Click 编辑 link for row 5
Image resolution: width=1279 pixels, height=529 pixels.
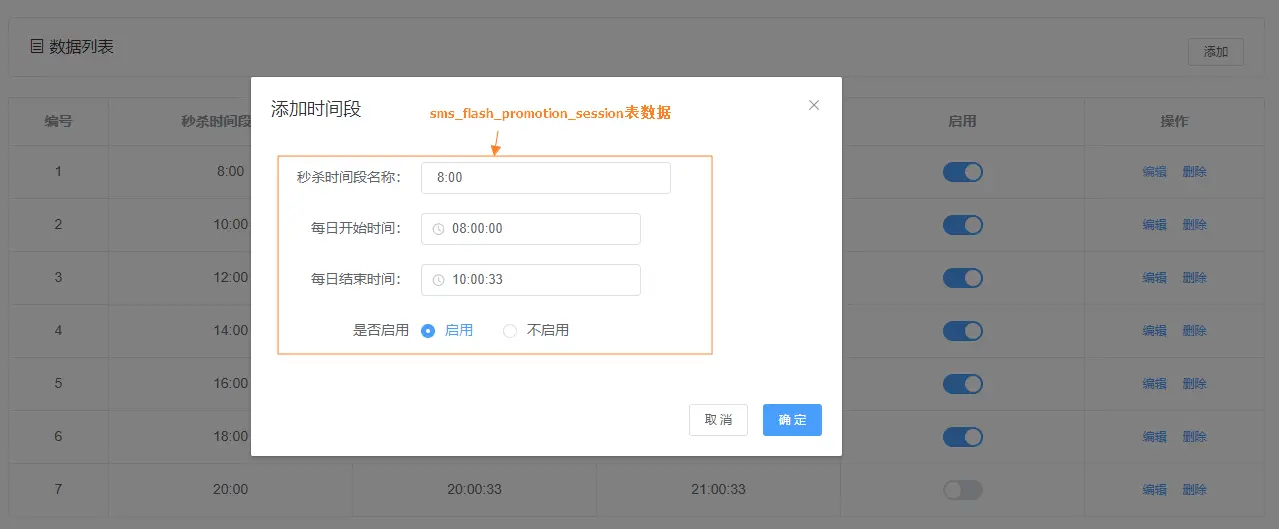click(1155, 384)
